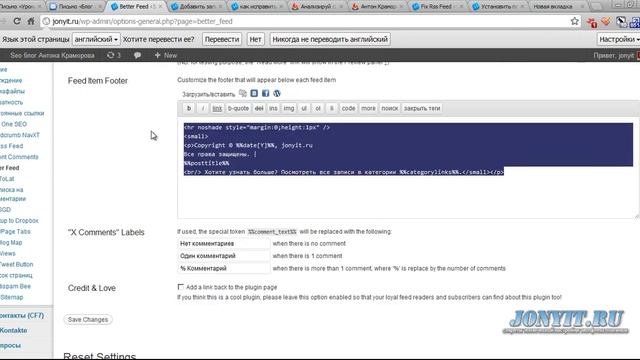The height and width of the screenshot is (360, 640).
Task: Switch to the Новая вкладка tab
Action: click(x=557, y=7)
